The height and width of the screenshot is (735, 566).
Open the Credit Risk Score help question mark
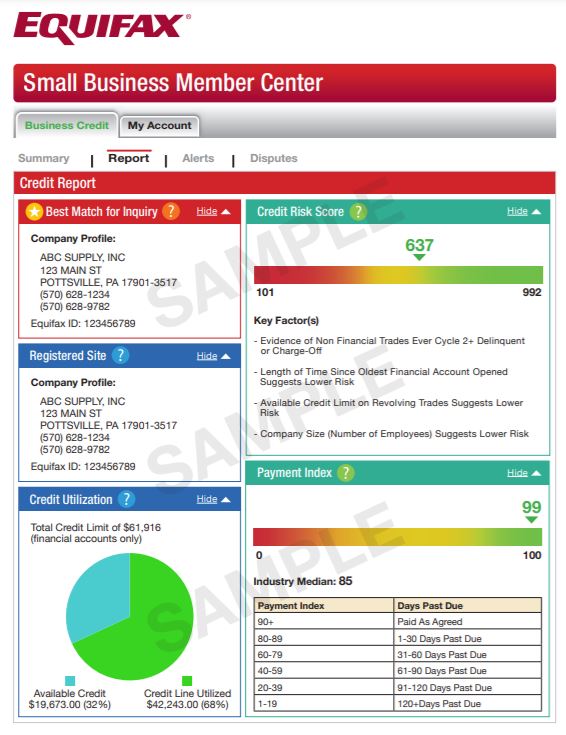pos(358,212)
